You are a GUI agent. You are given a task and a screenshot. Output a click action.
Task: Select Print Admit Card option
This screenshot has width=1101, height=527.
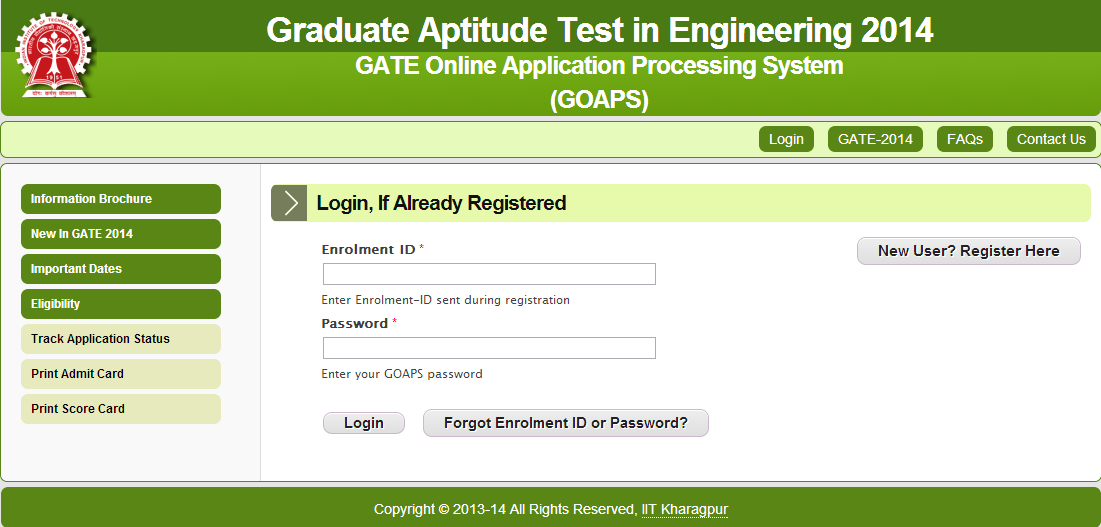point(120,374)
